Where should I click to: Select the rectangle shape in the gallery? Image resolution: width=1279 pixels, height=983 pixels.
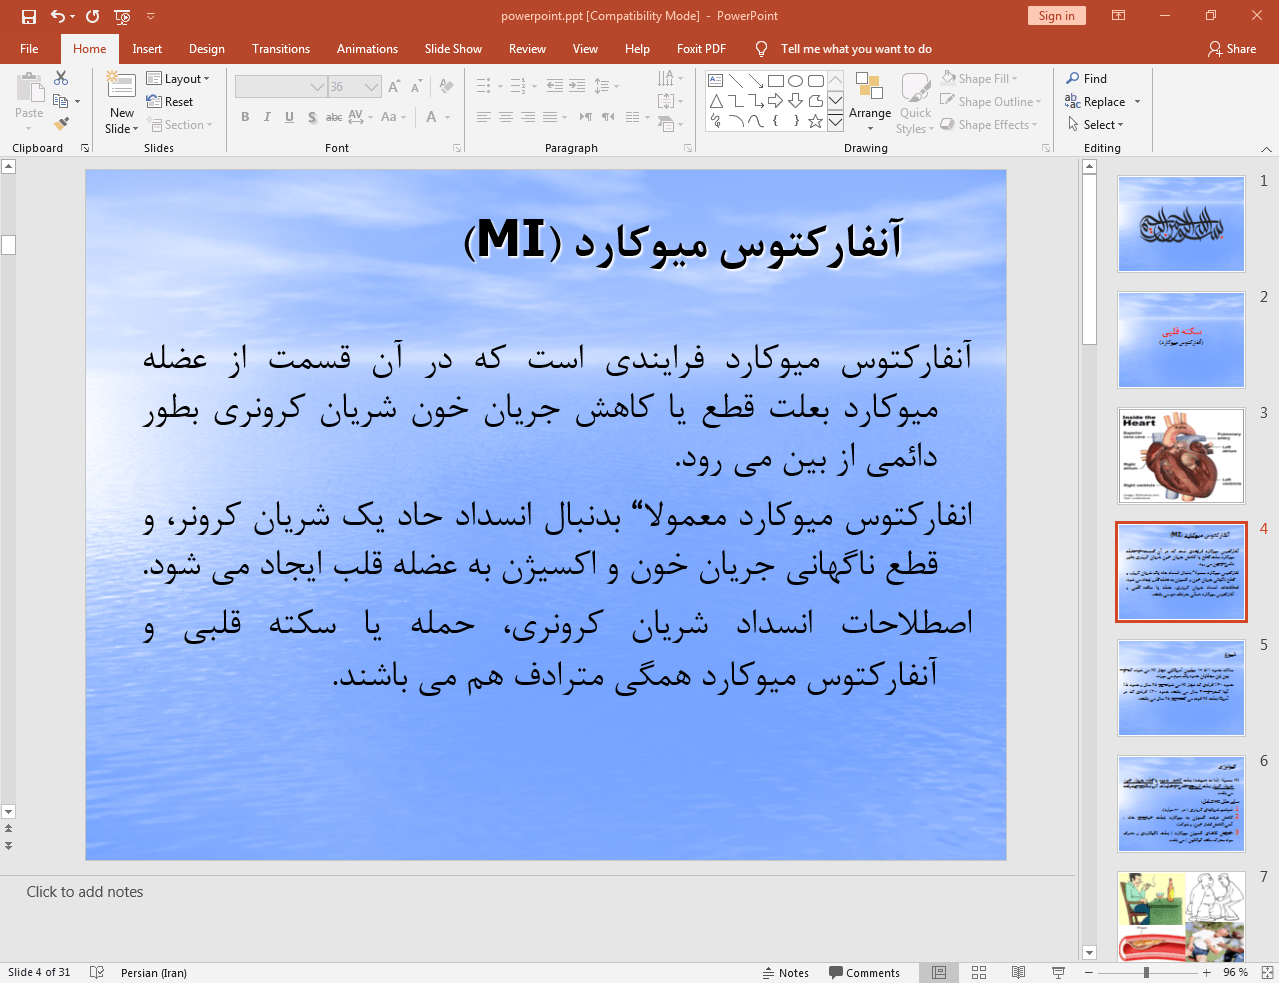[775, 81]
